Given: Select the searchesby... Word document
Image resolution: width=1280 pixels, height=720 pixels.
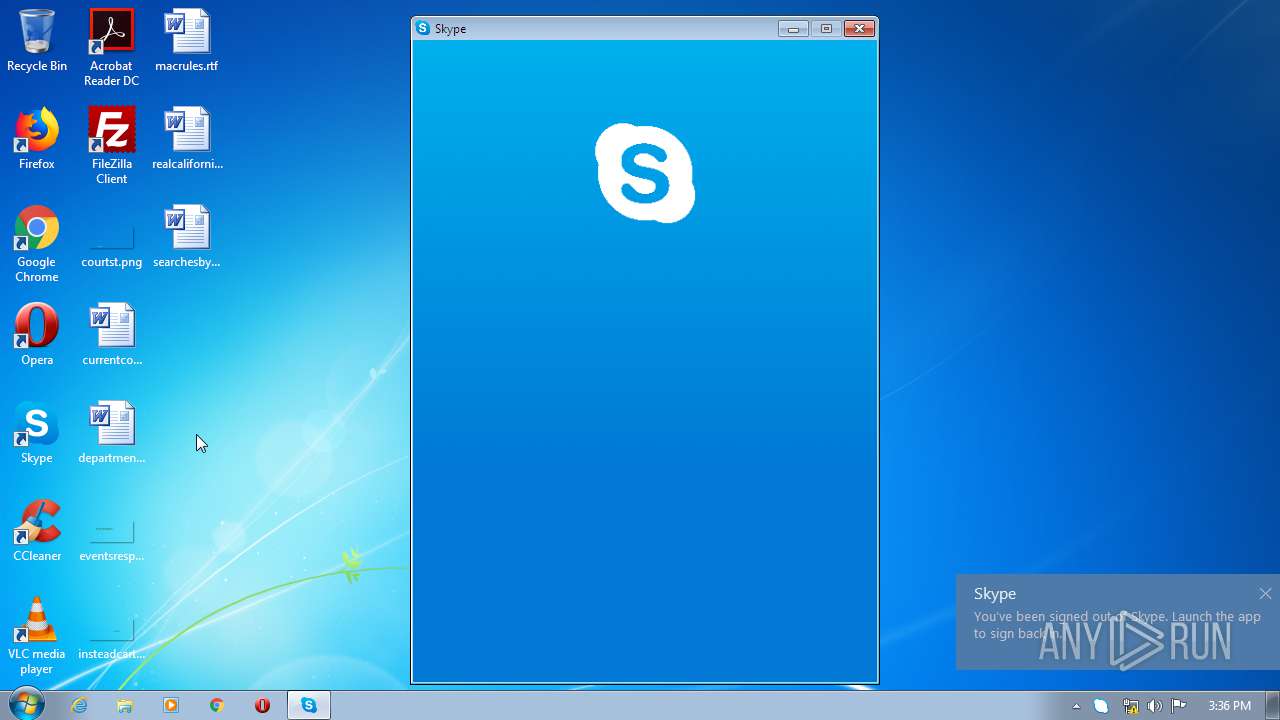Looking at the screenshot, I should (x=187, y=236).
